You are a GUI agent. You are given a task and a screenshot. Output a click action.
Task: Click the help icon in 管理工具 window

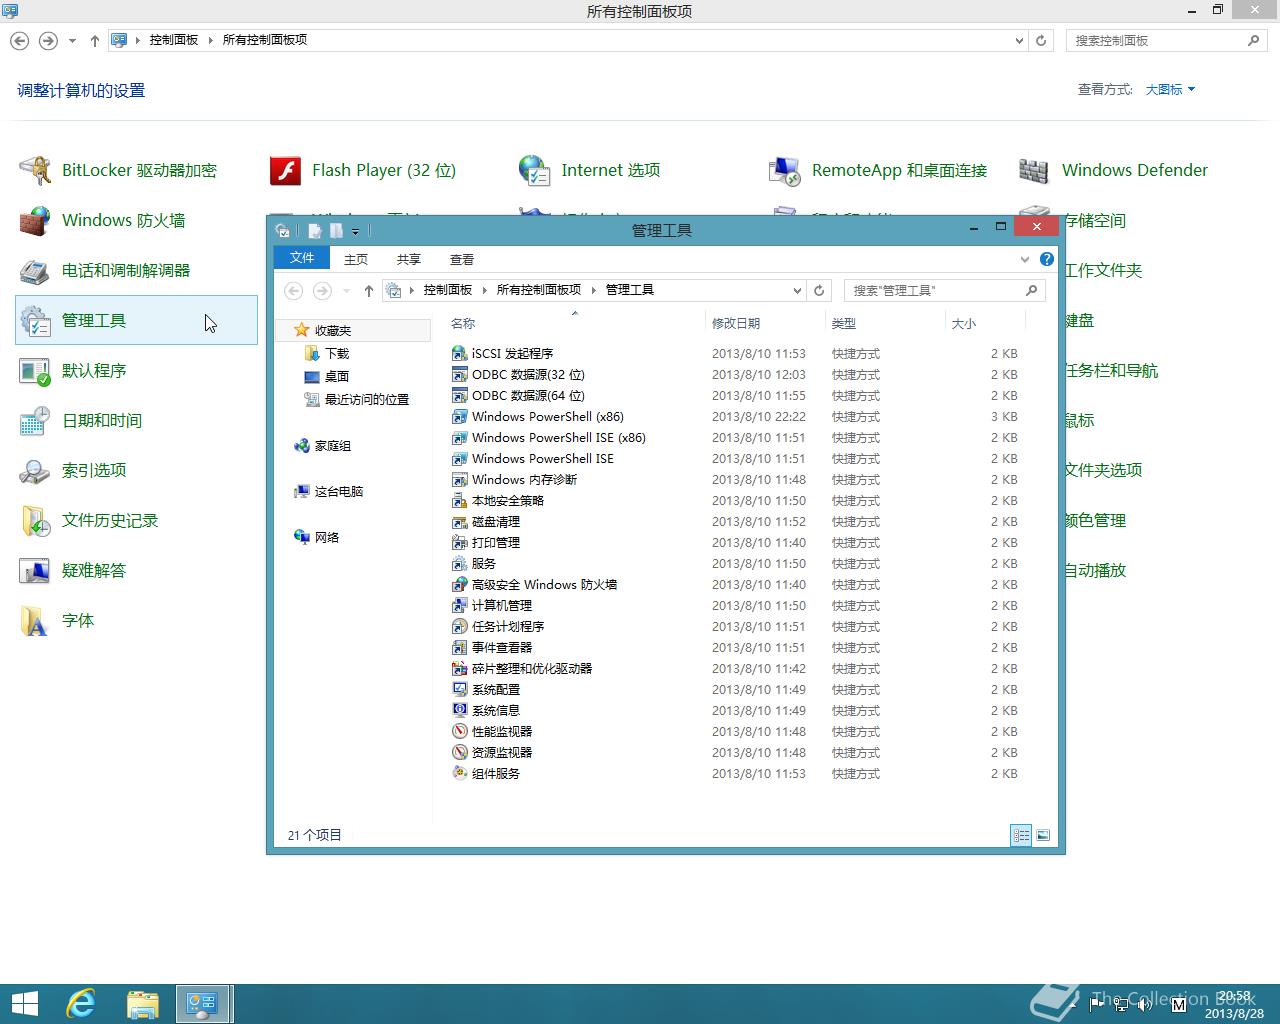pos(1047,259)
